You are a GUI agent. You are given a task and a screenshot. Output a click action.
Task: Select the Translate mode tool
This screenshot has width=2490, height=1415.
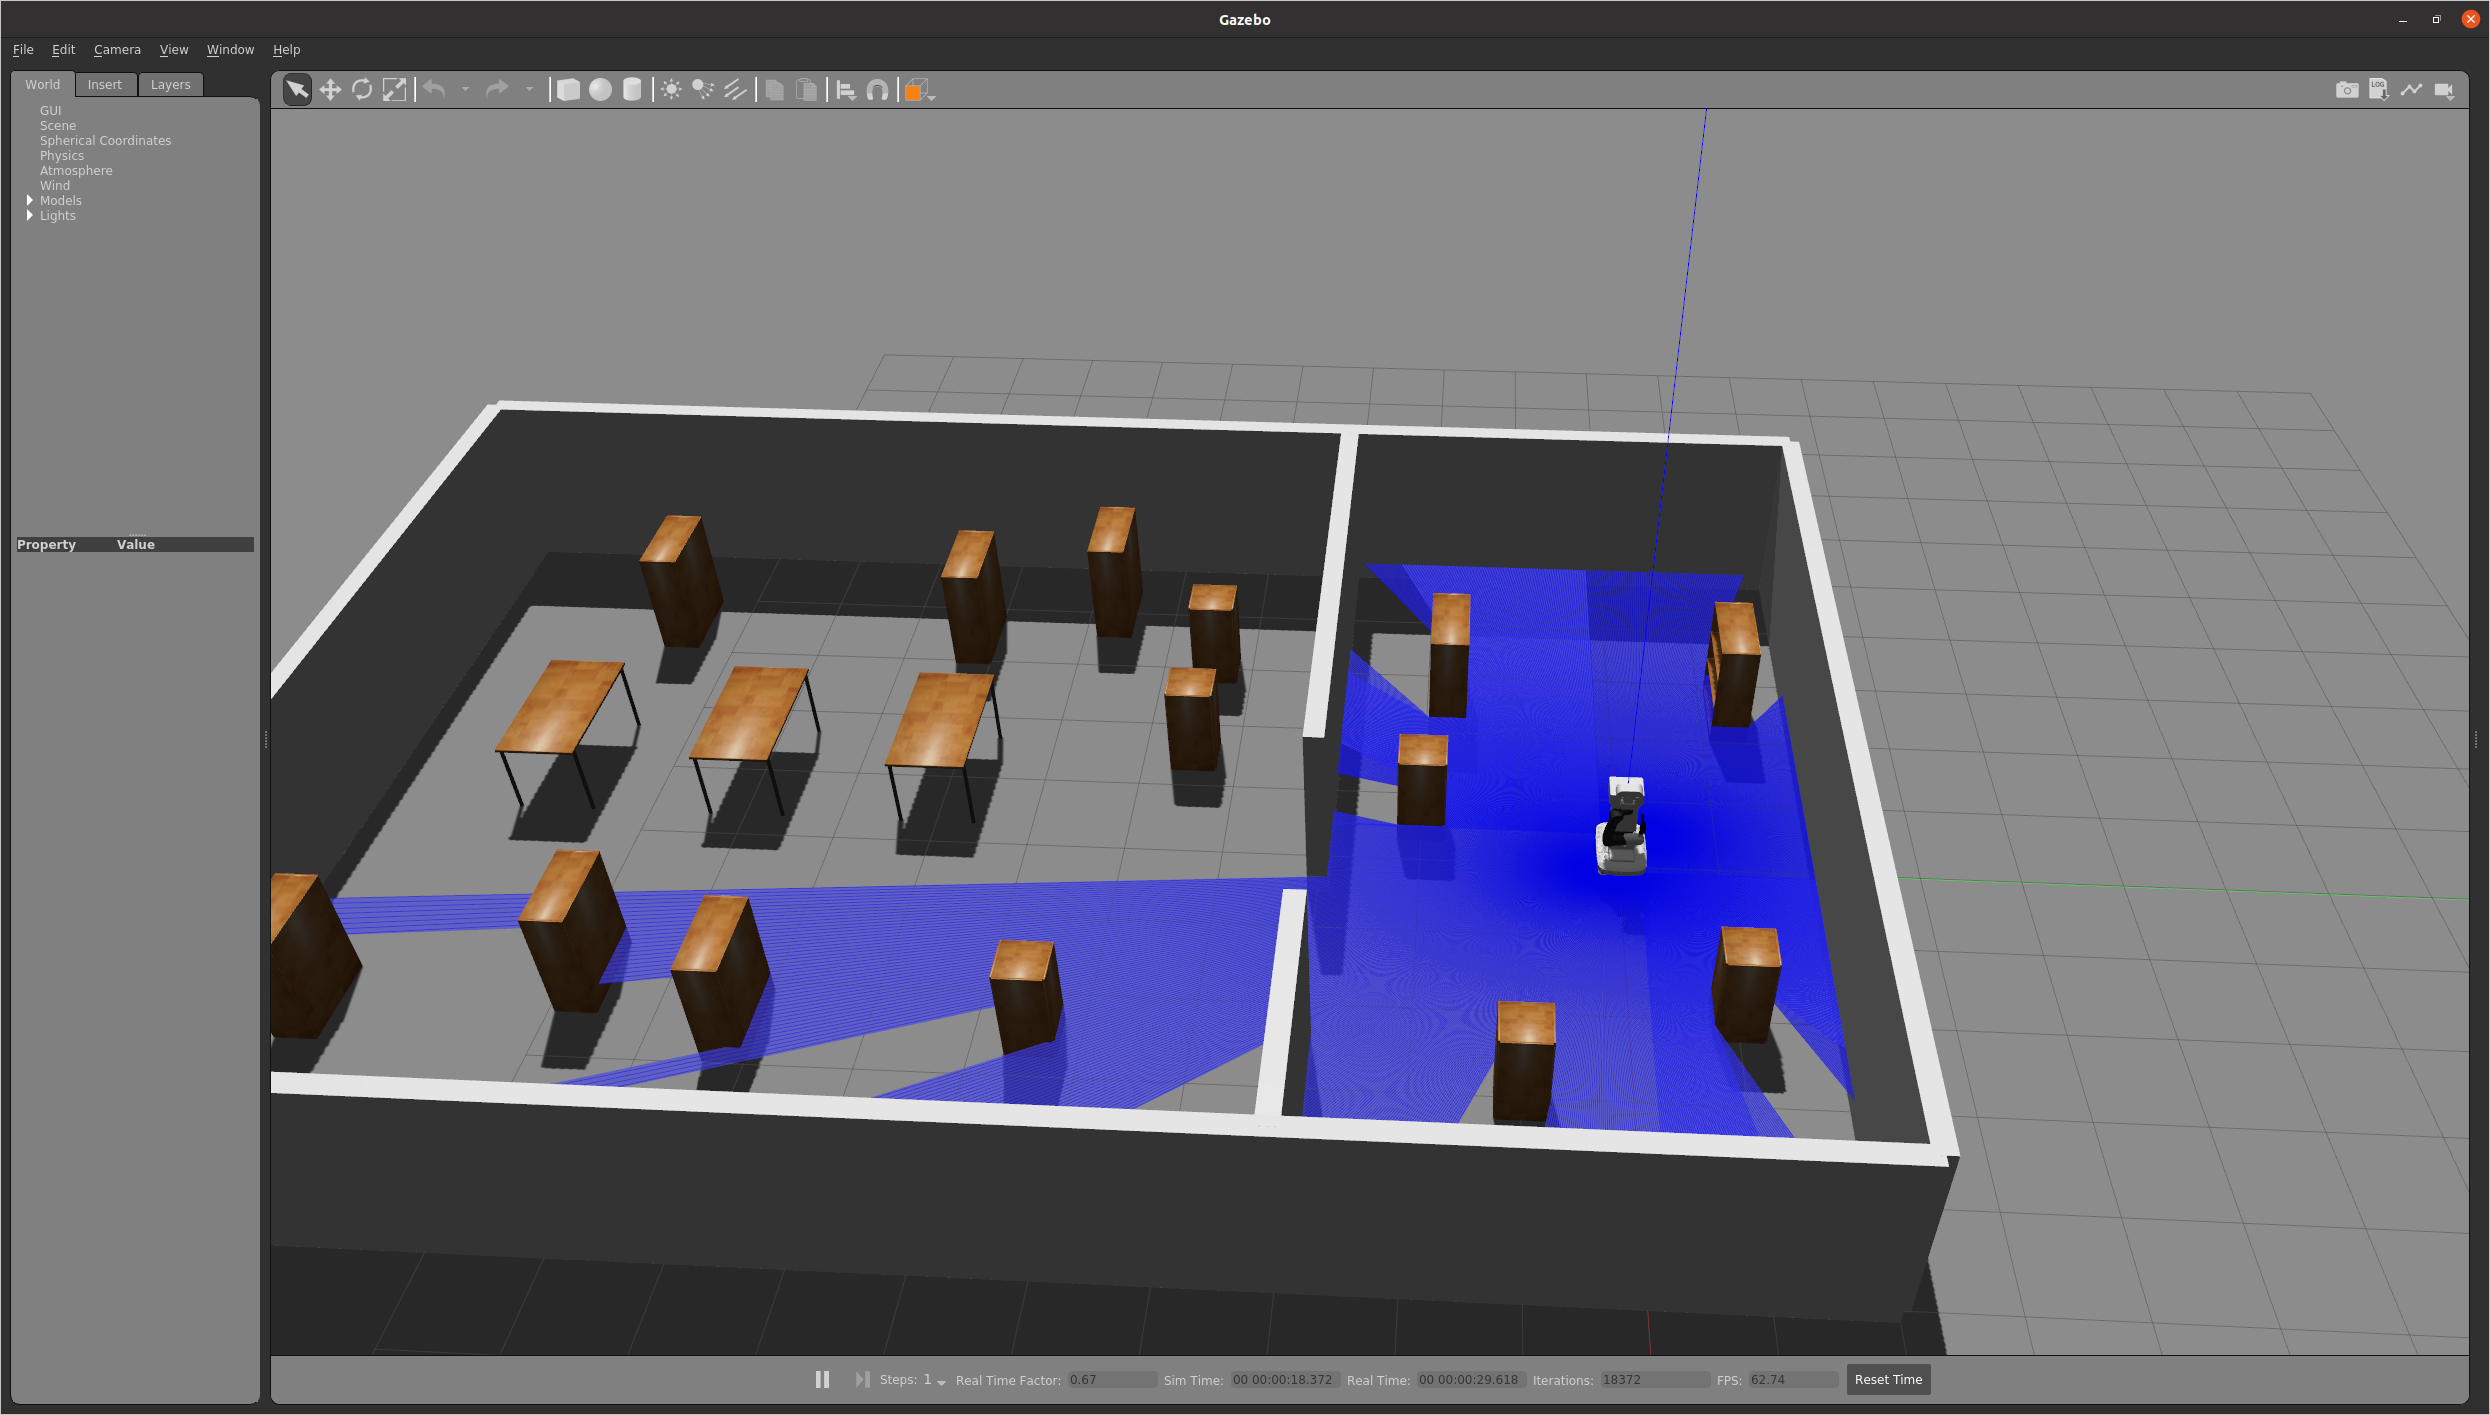click(330, 90)
